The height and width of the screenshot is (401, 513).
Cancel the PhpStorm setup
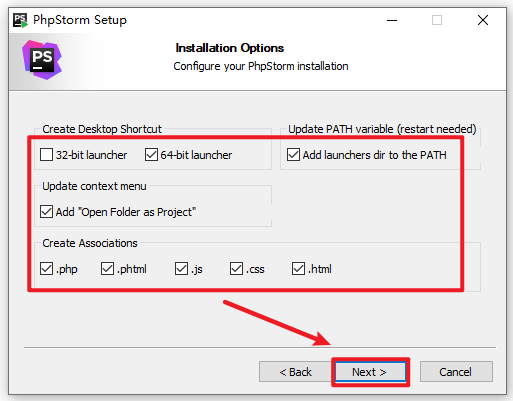pyautogui.click(x=456, y=372)
